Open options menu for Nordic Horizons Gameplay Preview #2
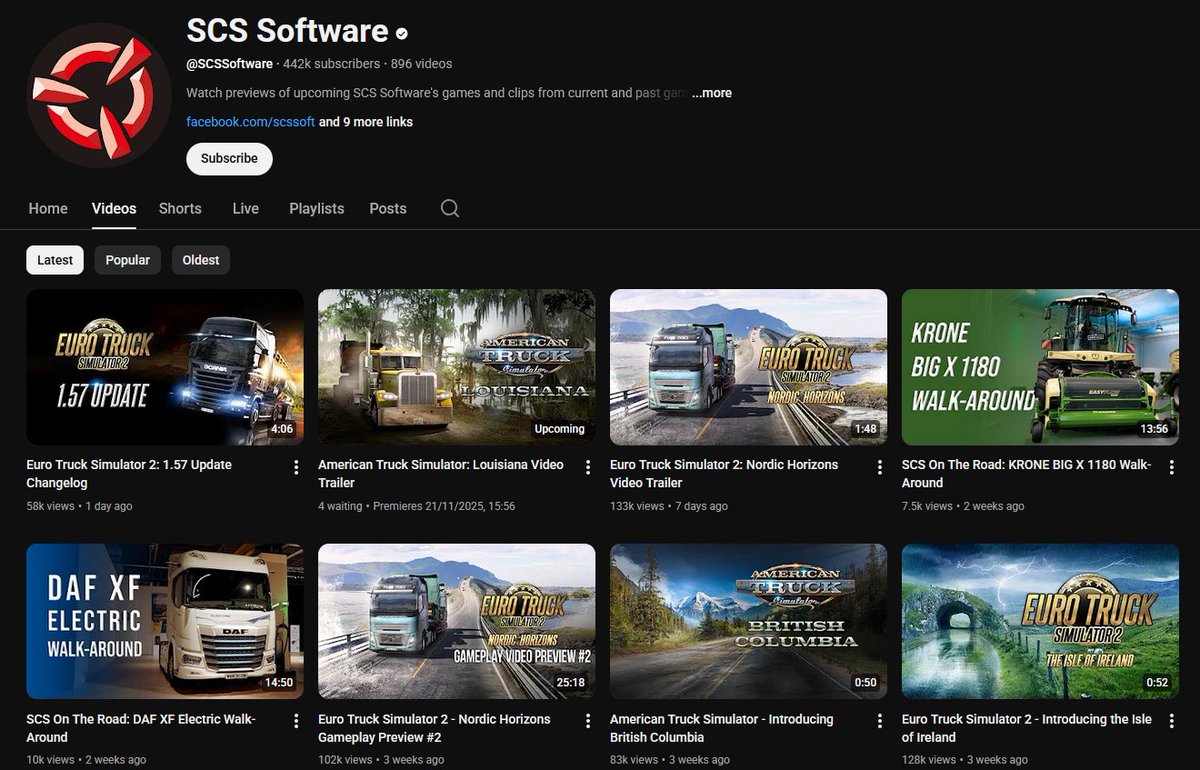Image resolution: width=1200 pixels, height=770 pixels. pyautogui.click(x=588, y=721)
